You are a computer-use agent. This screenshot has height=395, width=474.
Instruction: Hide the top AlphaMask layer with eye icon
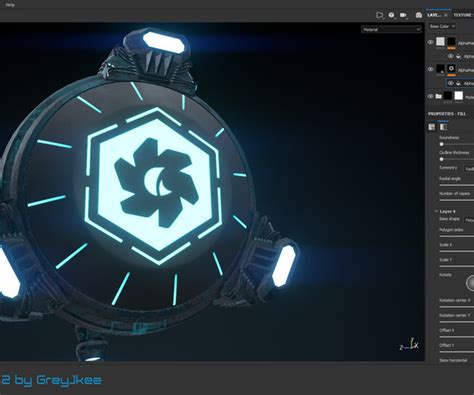click(430, 42)
